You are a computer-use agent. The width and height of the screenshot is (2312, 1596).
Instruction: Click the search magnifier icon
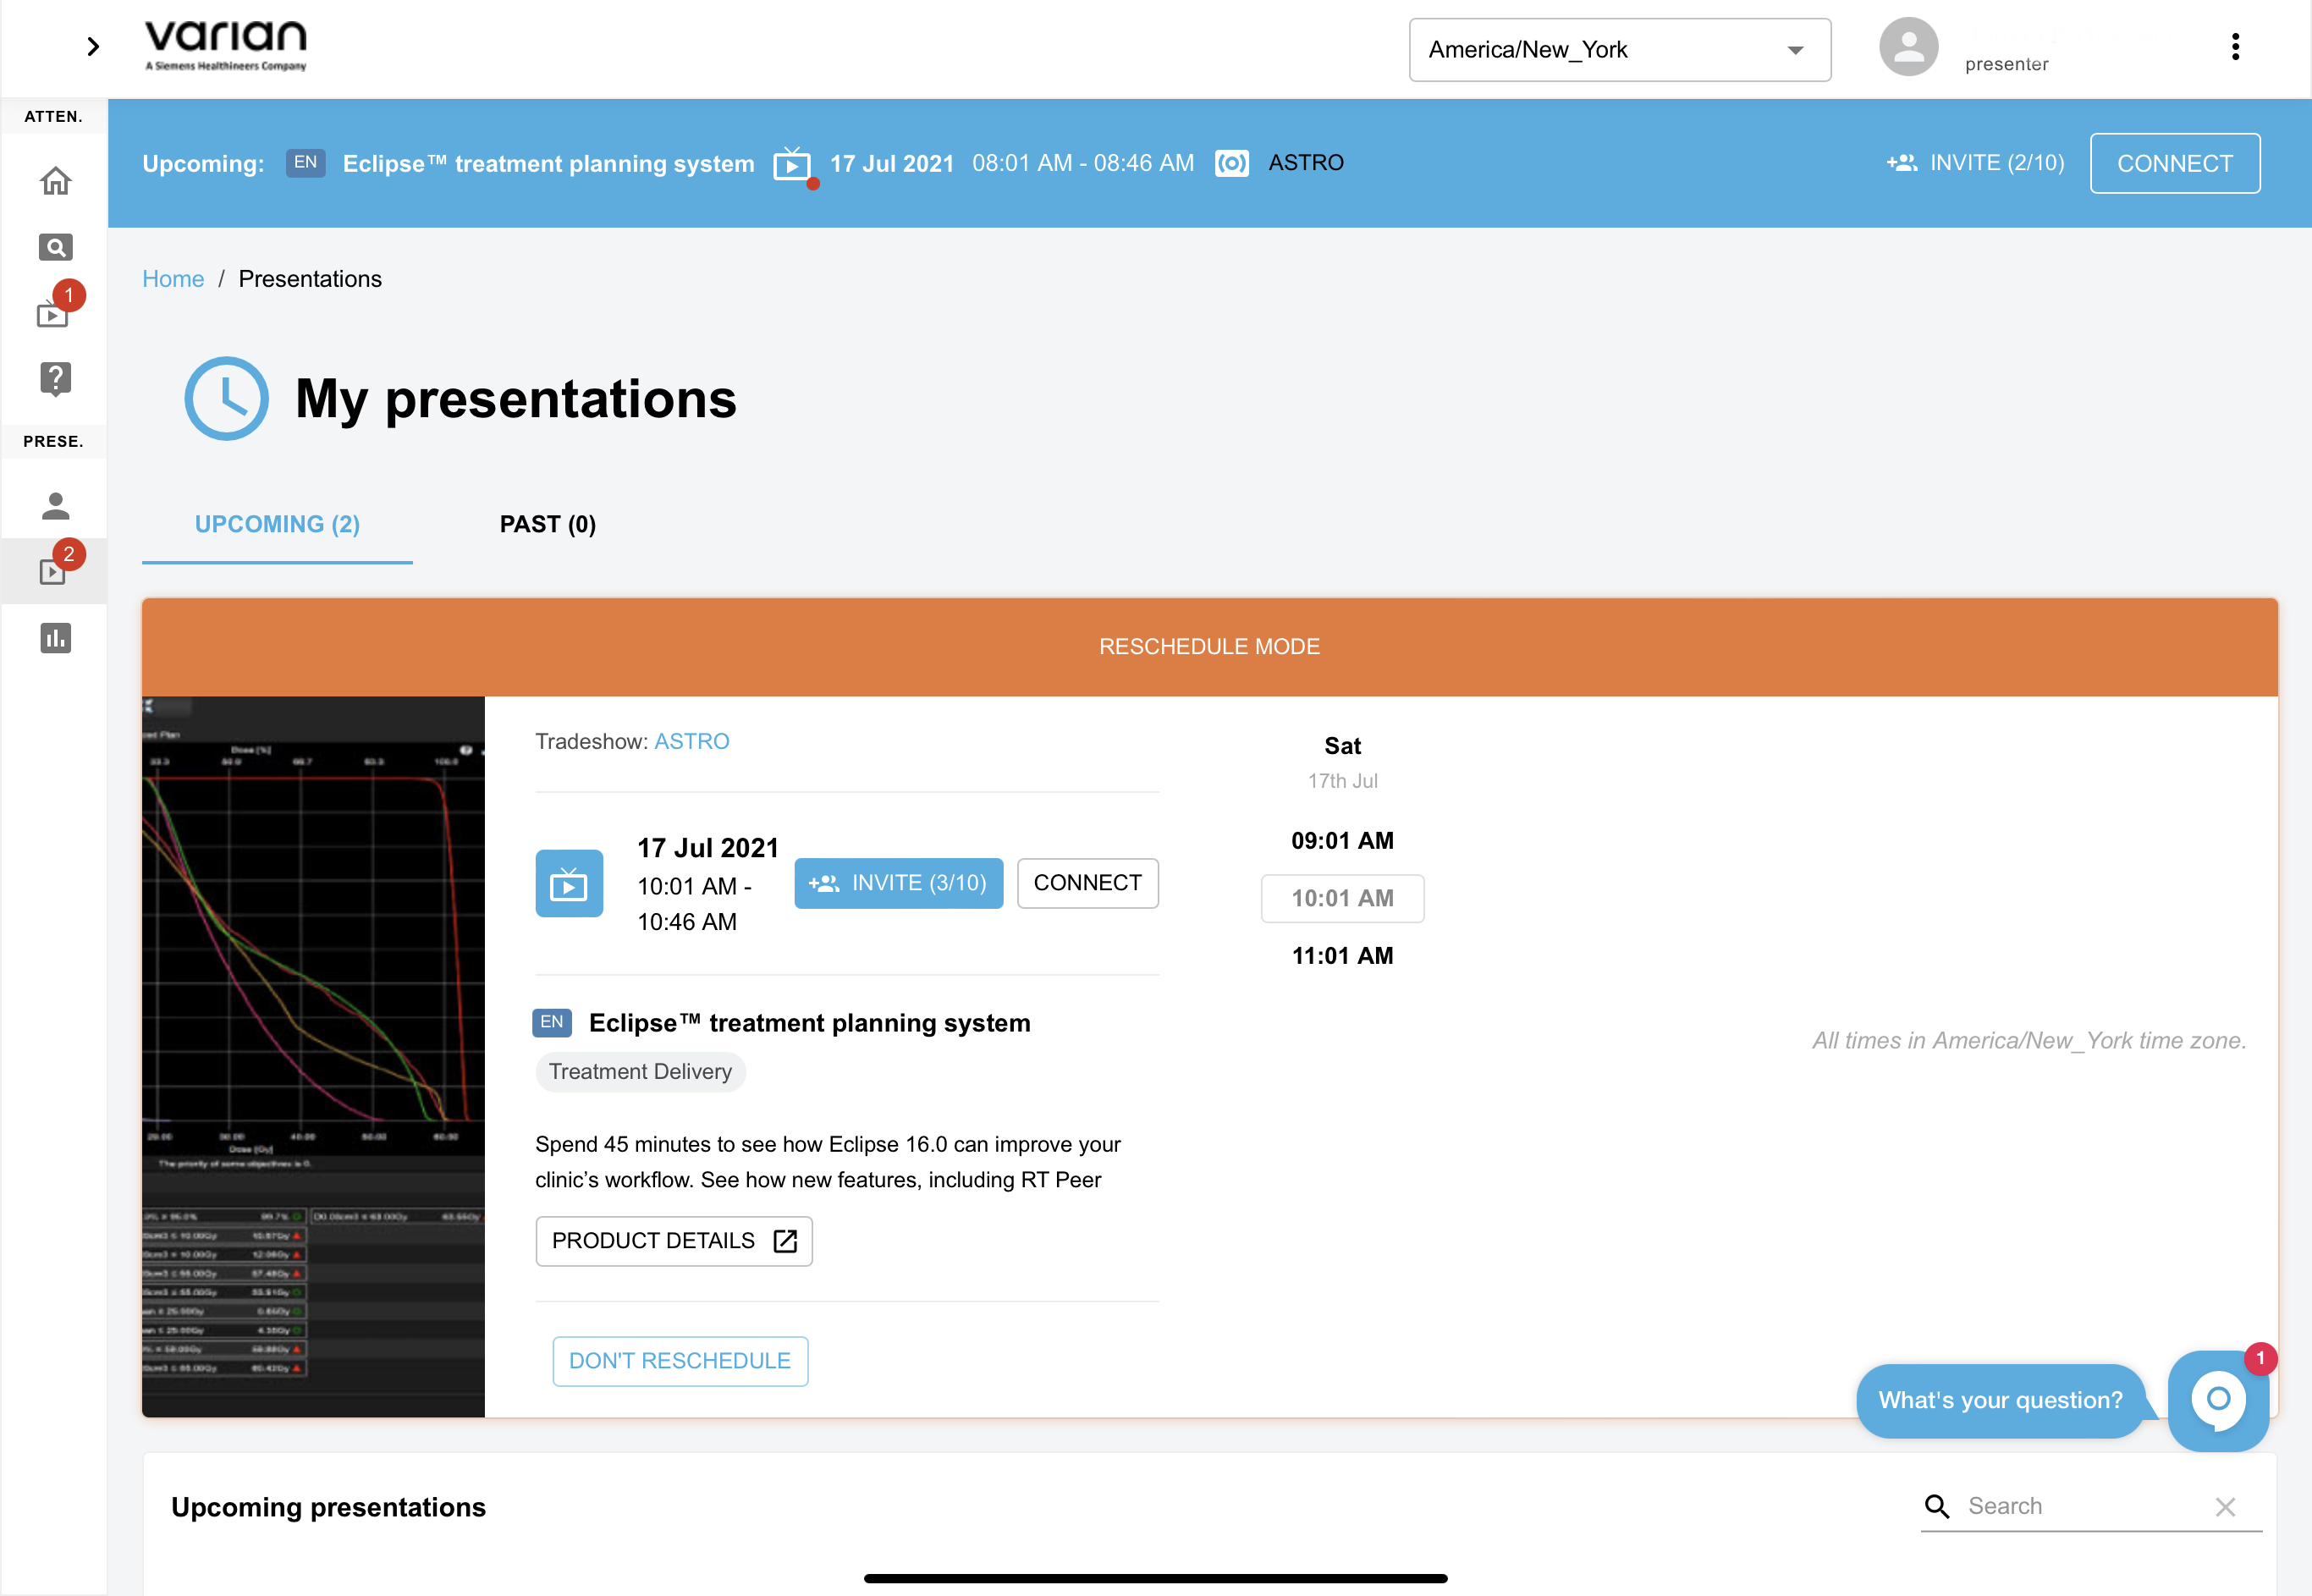[1937, 1506]
